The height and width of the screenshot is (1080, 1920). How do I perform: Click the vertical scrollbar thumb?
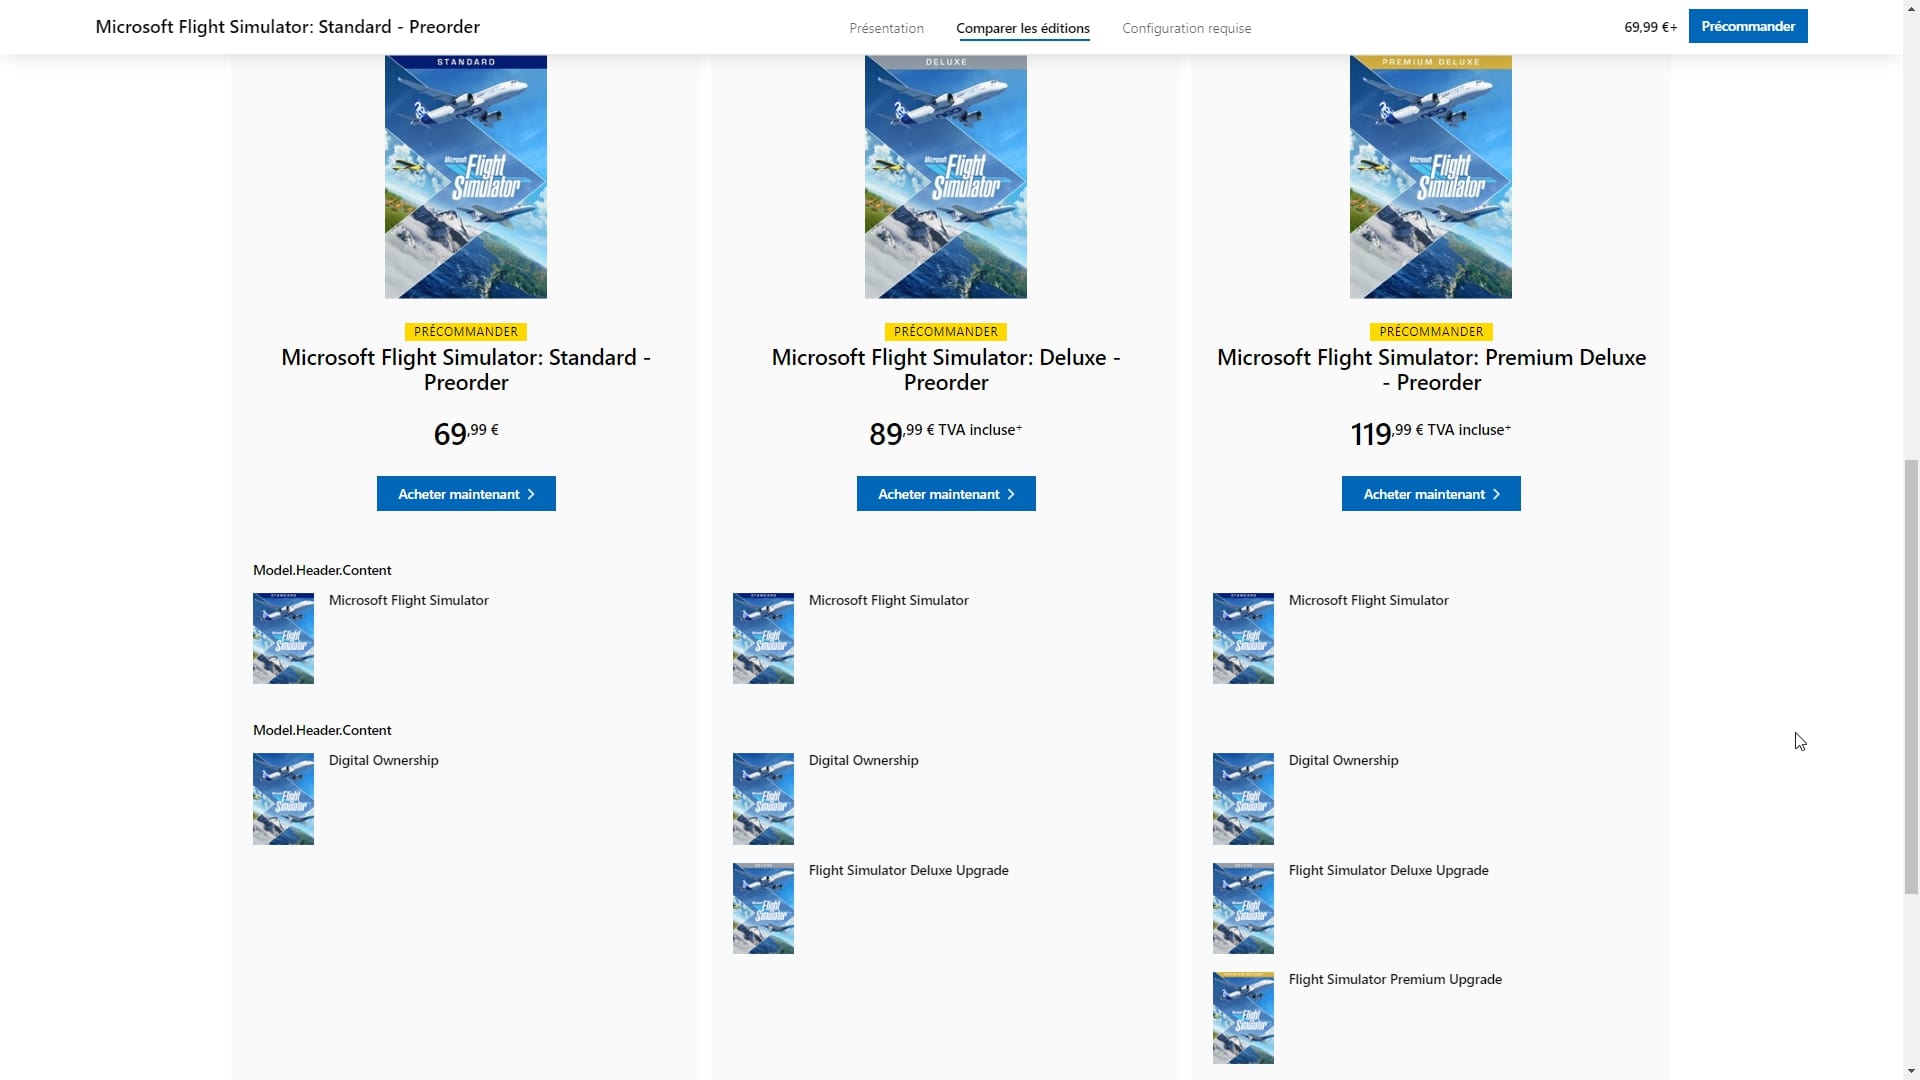(x=1911, y=675)
